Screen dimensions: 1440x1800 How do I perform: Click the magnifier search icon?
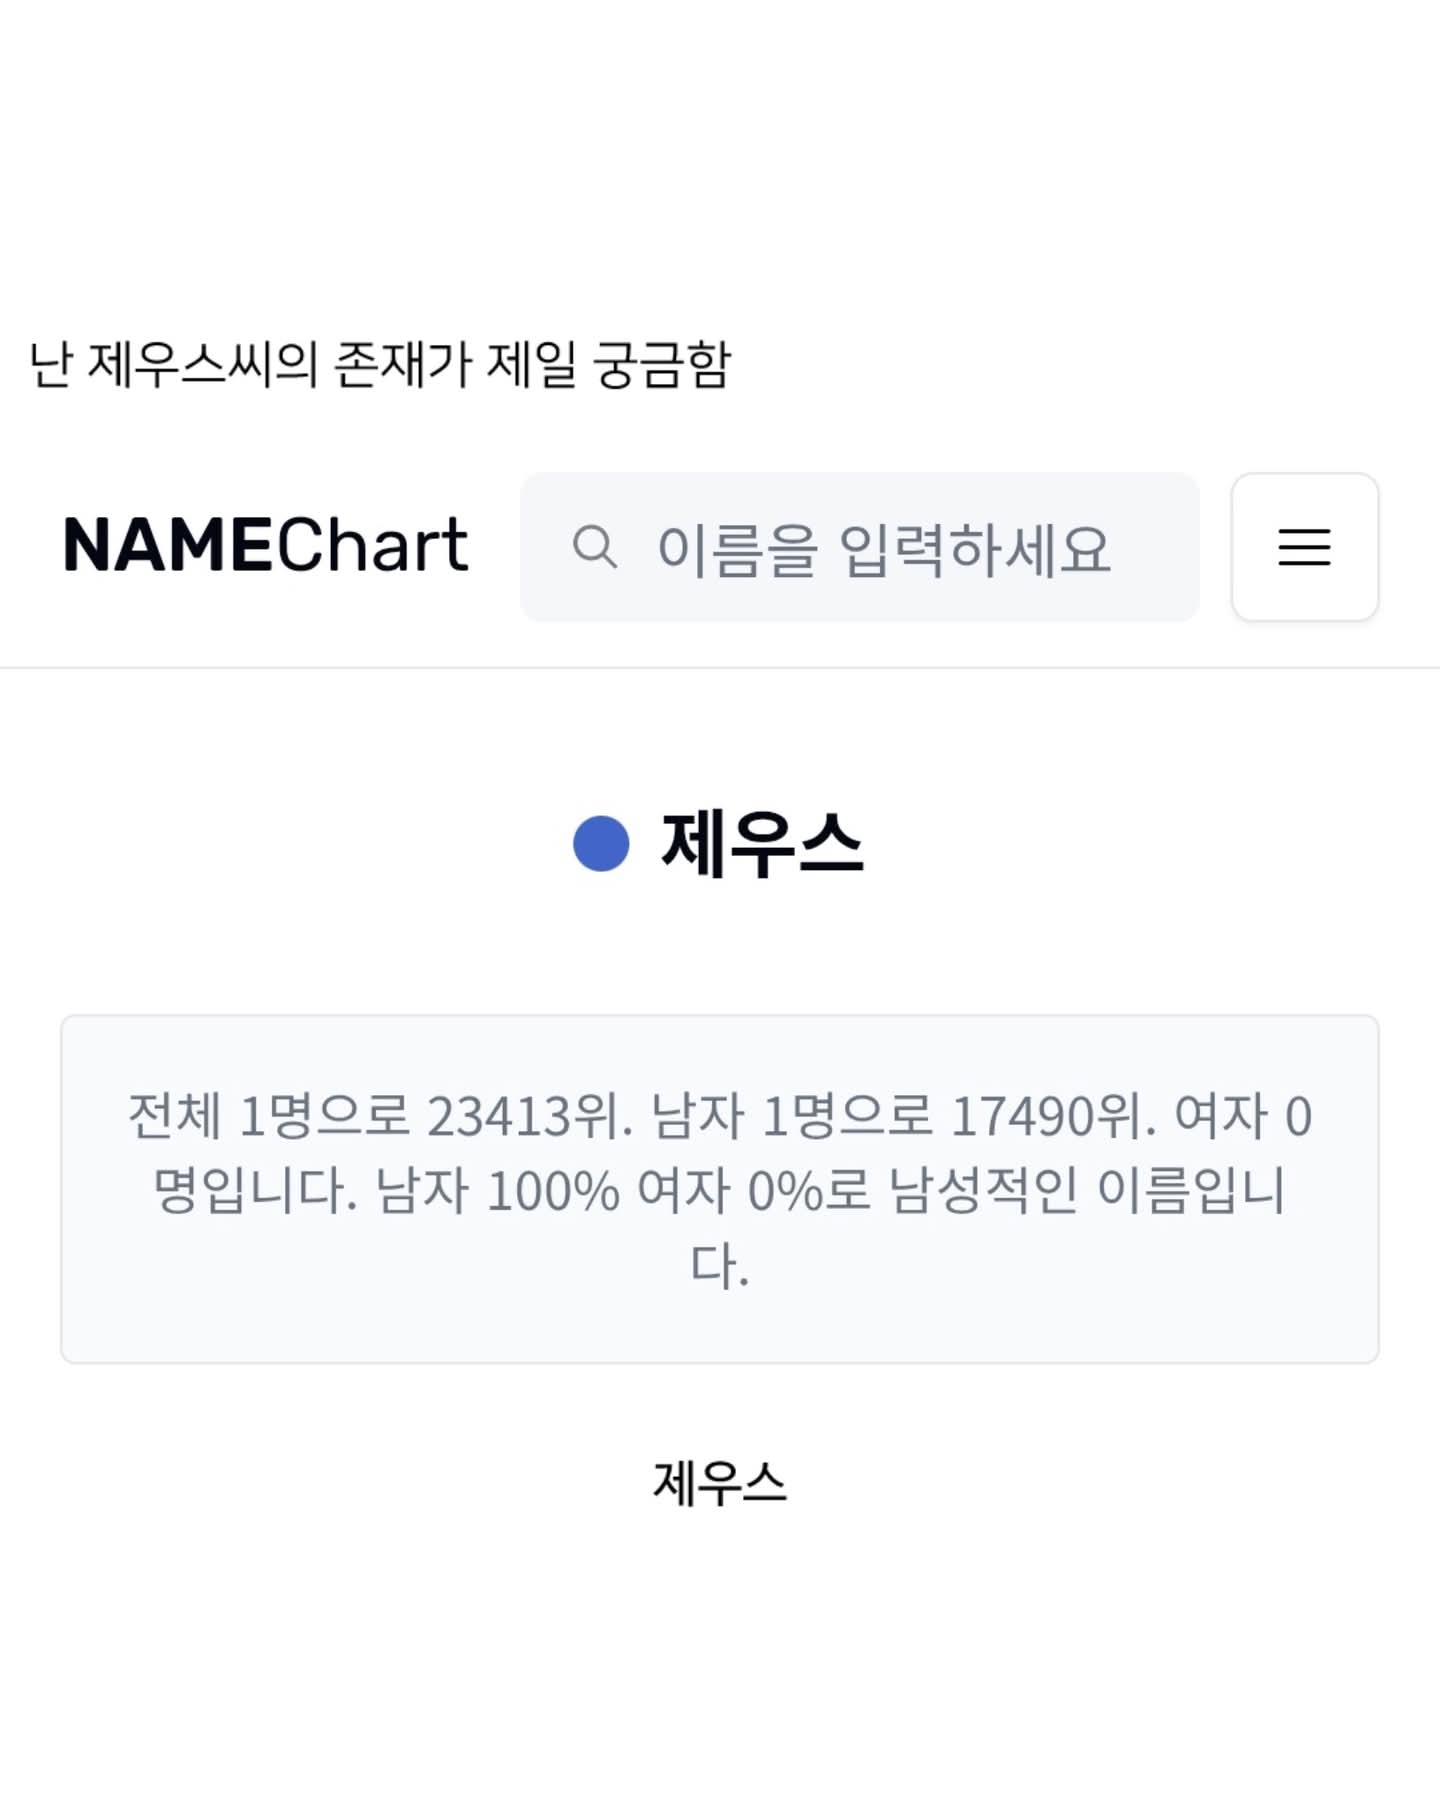tap(594, 547)
